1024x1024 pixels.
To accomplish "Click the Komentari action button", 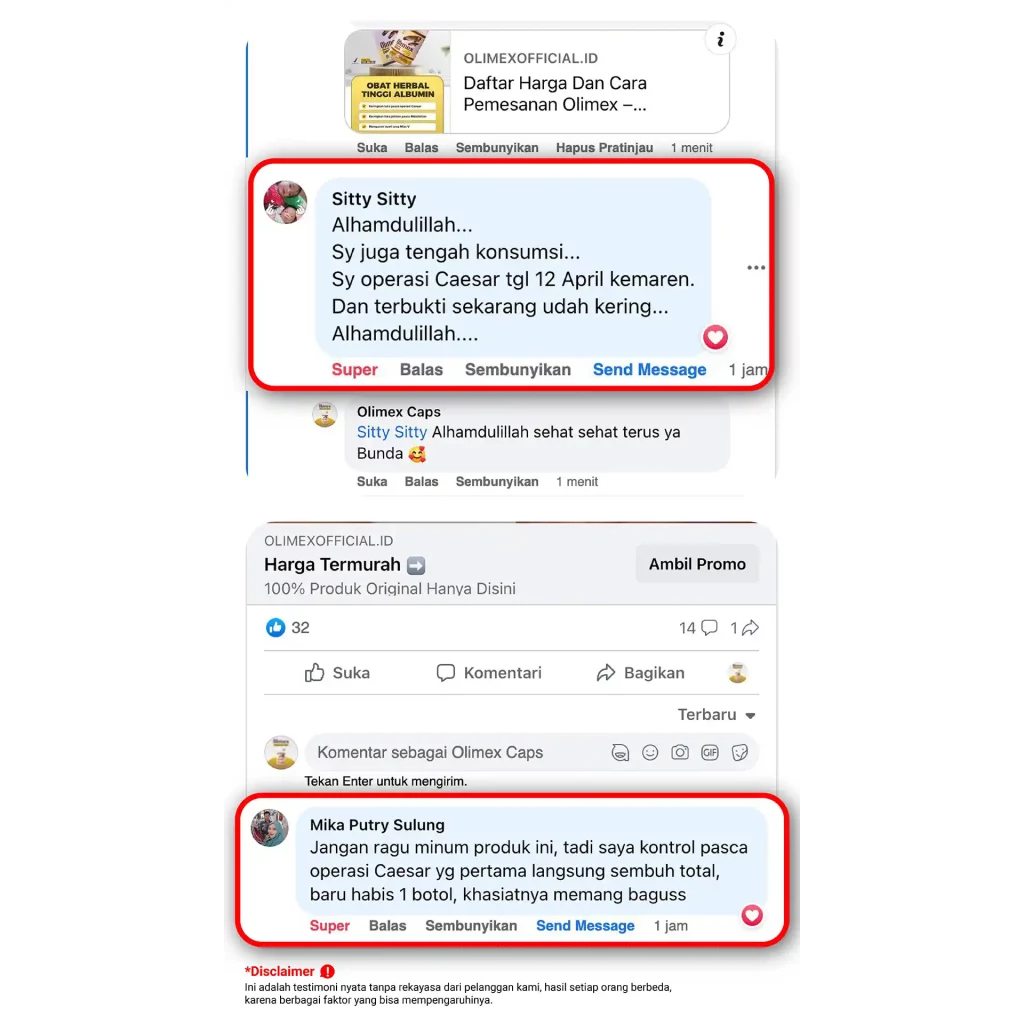I will click(488, 673).
